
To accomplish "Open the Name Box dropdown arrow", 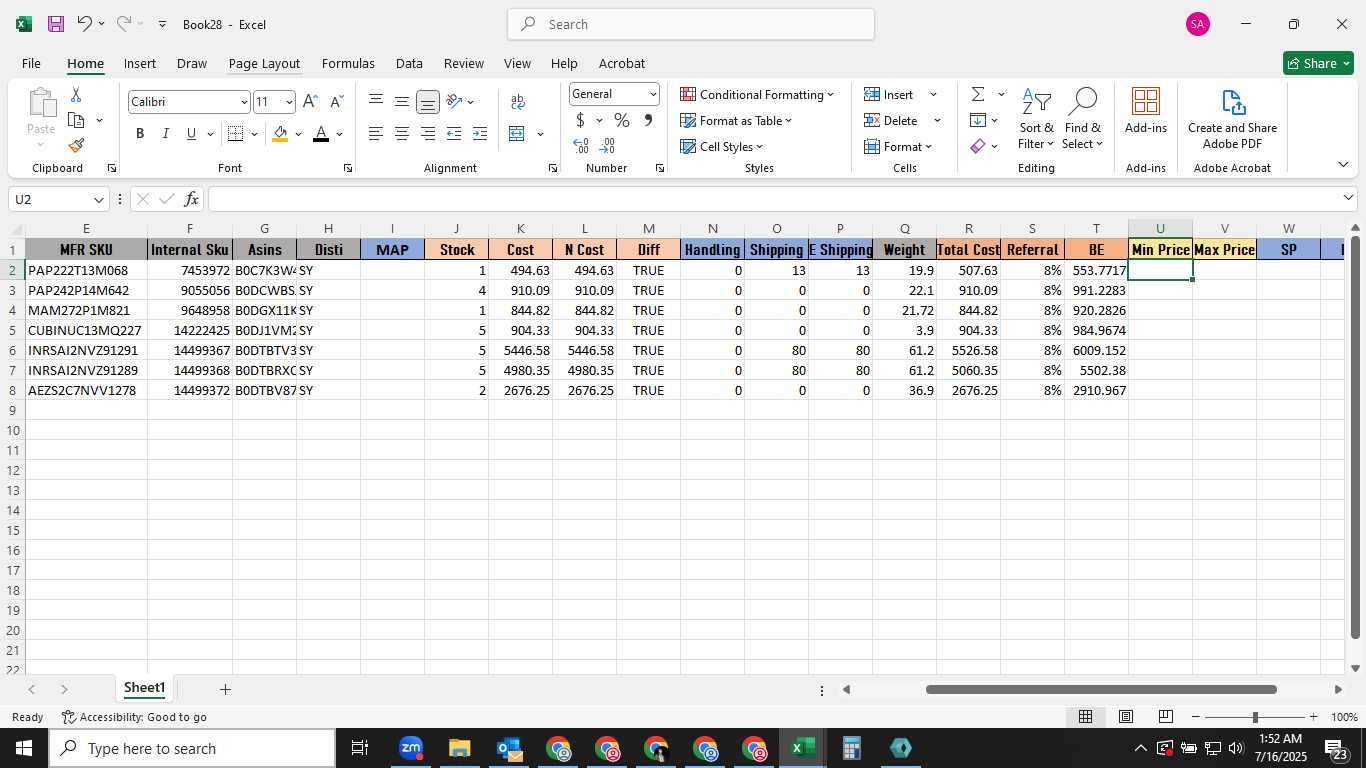I will click(98, 199).
